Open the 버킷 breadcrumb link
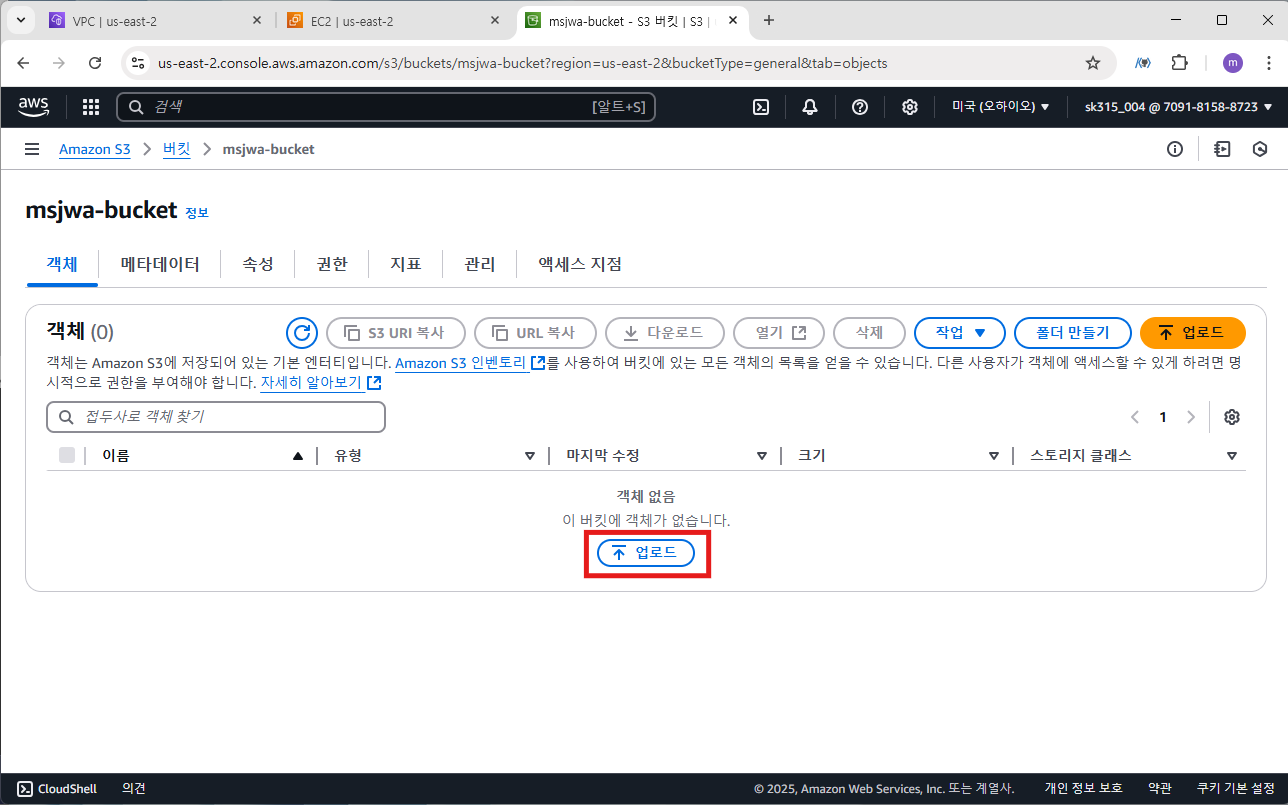 [177, 149]
